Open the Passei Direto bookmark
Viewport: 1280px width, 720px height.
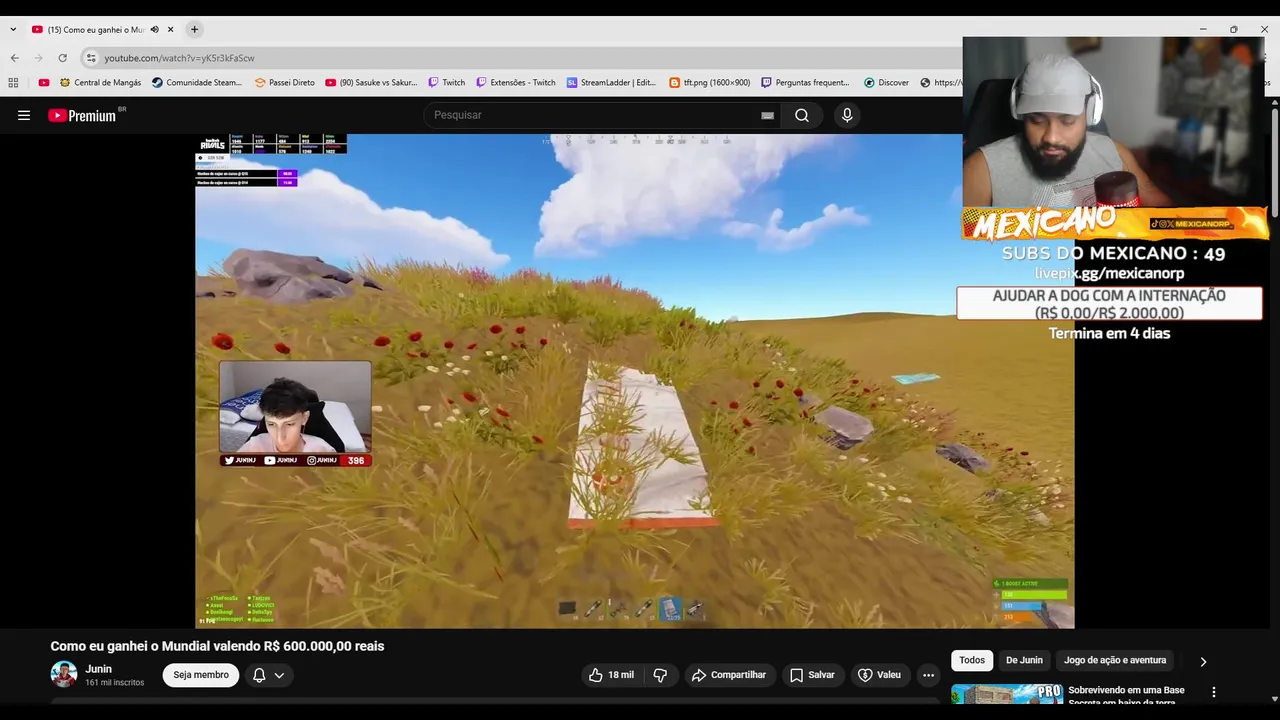(284, 83)
